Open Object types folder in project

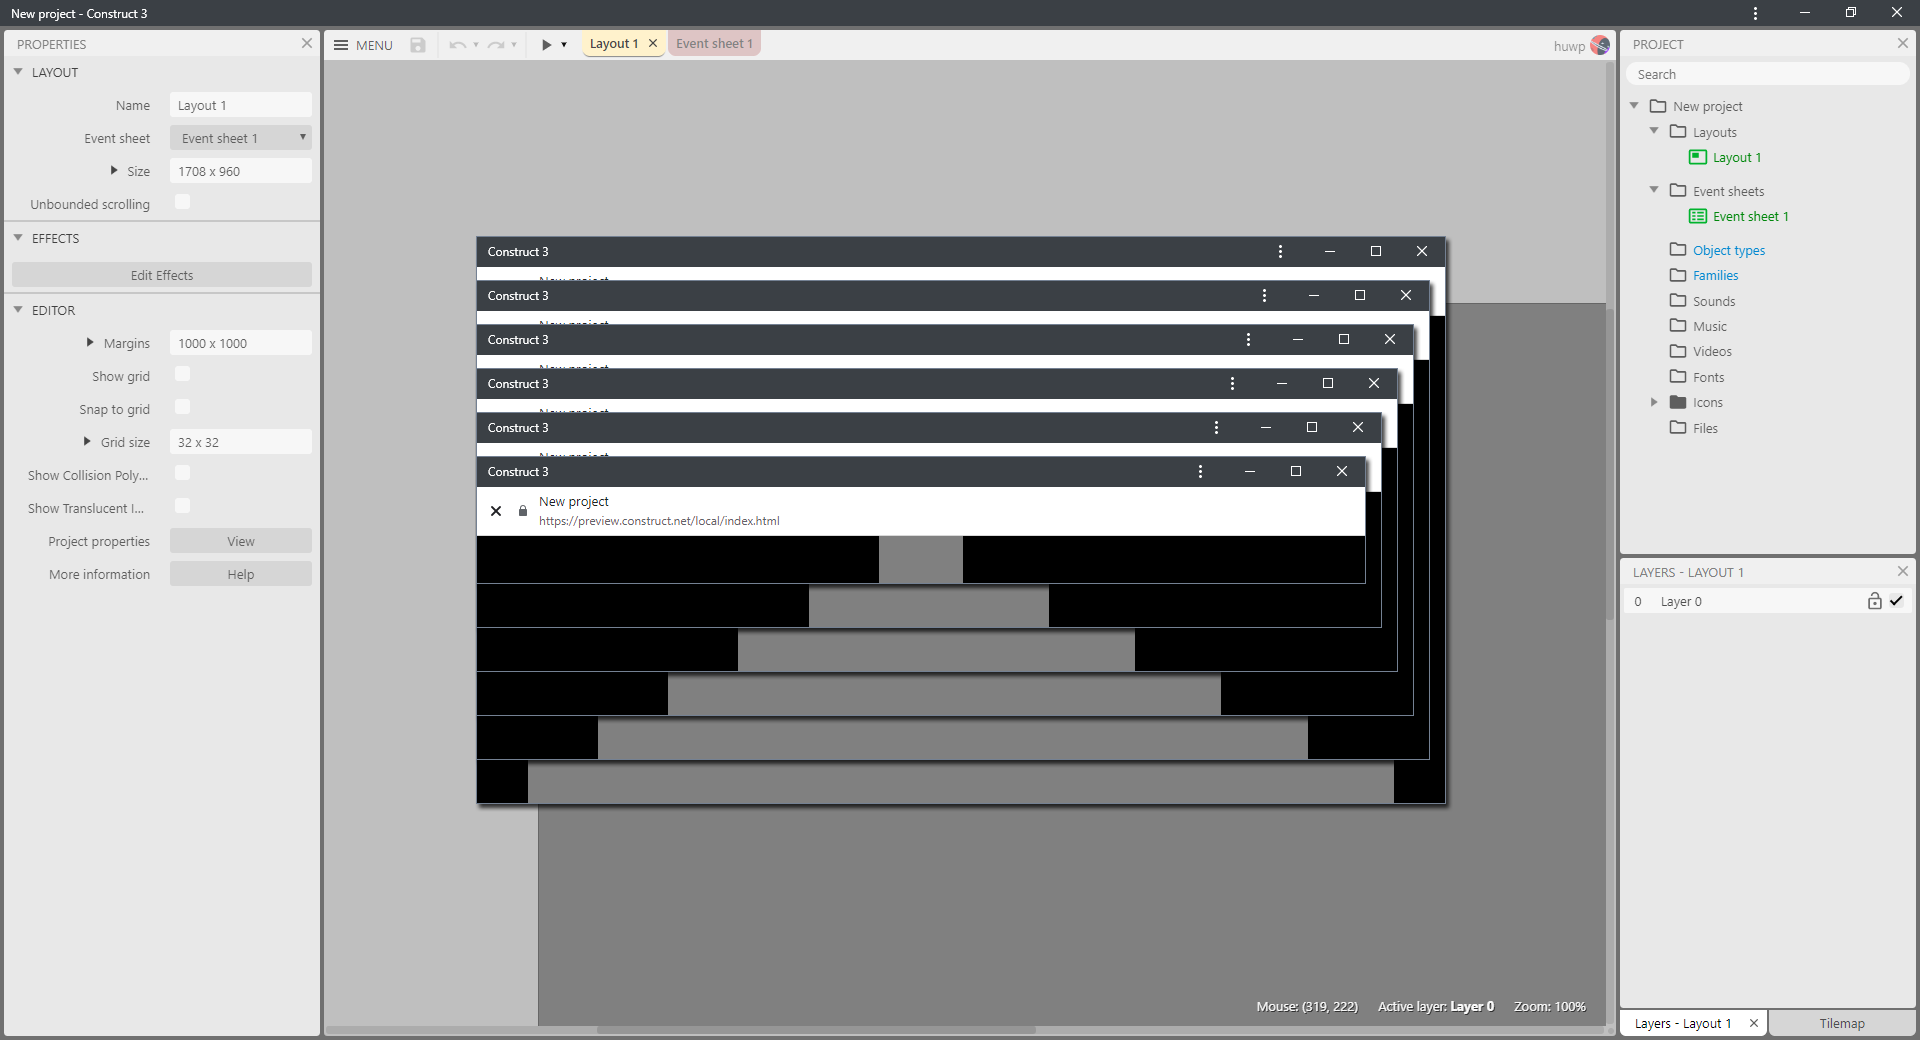1729,250
